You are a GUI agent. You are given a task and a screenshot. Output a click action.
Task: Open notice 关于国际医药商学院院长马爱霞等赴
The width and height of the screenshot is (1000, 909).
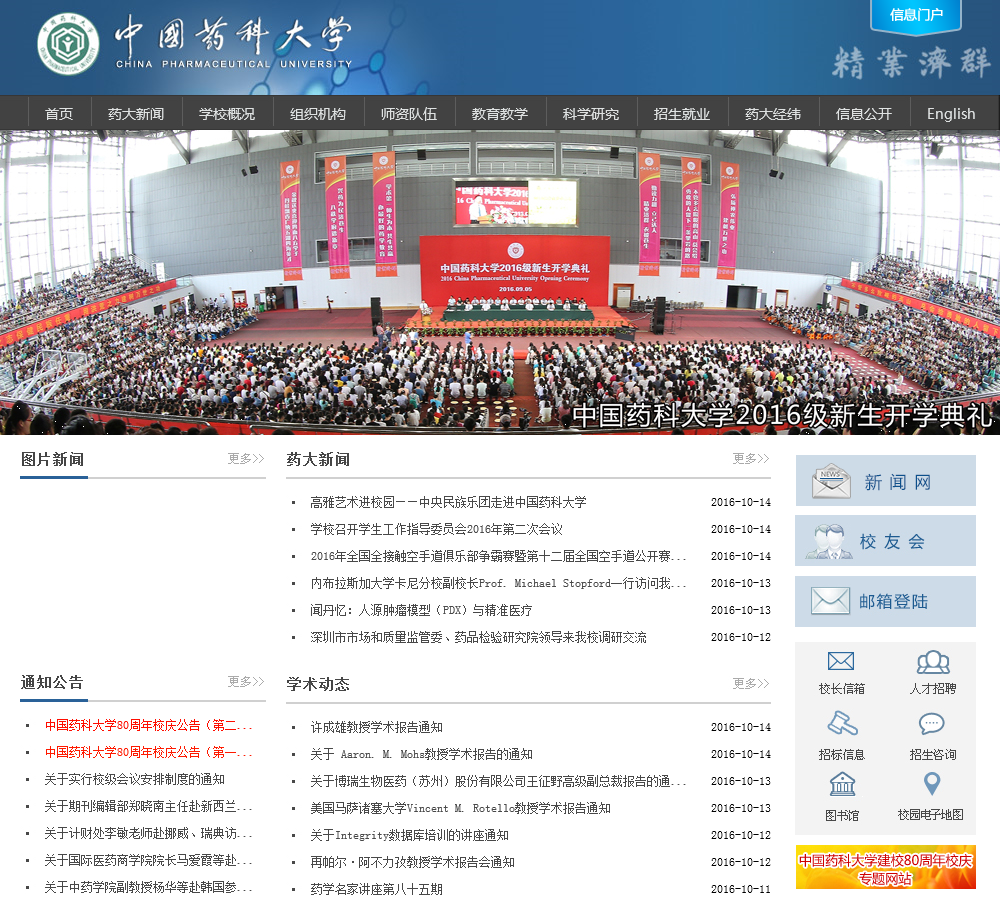tap(149, 861)
